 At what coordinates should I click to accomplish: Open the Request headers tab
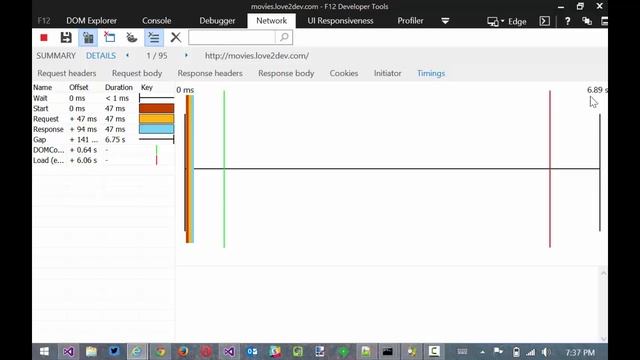(x=67, y=73)
